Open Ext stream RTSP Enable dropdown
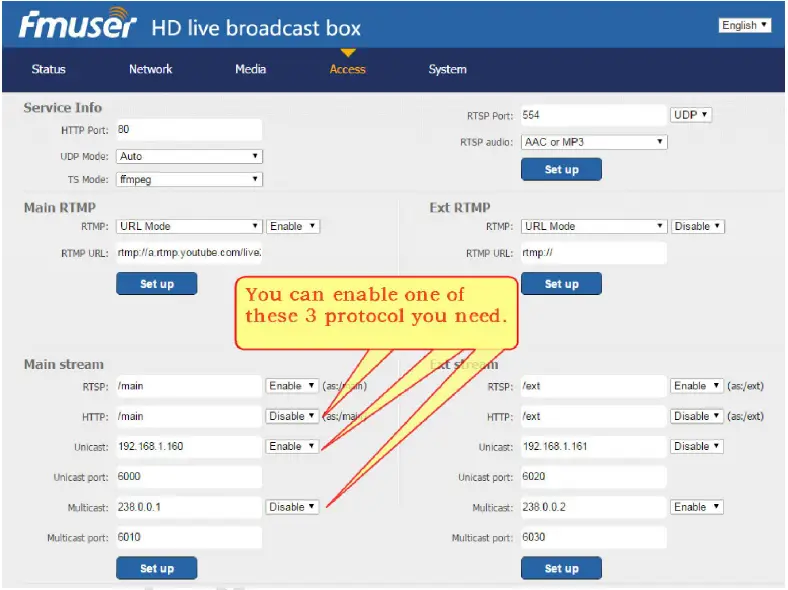The image size is (788, 590). 697,386
